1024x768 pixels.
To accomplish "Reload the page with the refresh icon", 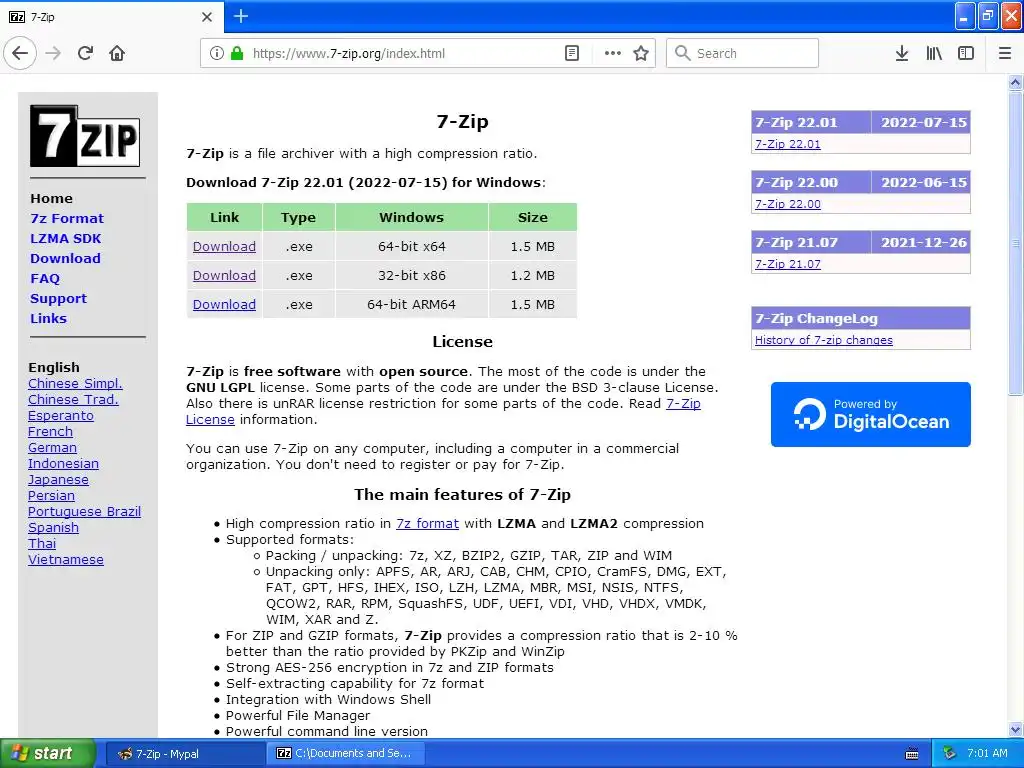I will (x=85, y=53).
